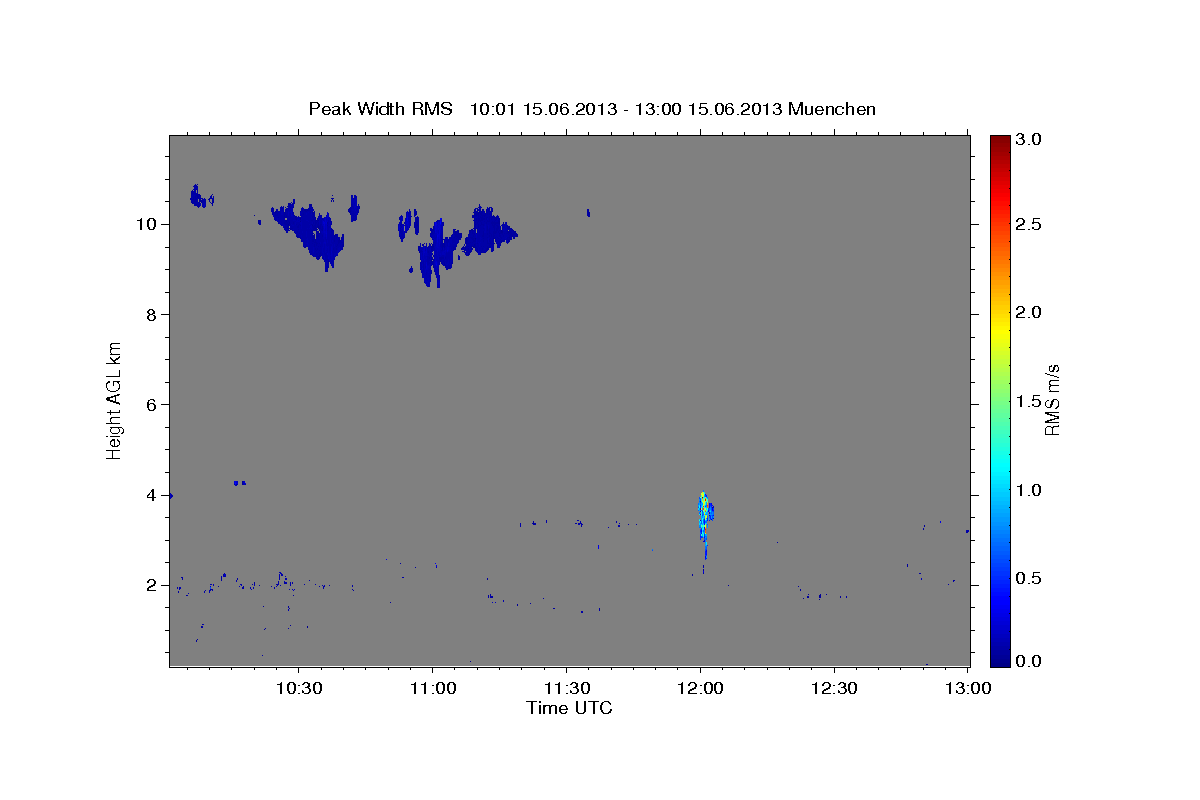Click the small cloud patch near 10:07 at 10.6 km

coord(199,196)
